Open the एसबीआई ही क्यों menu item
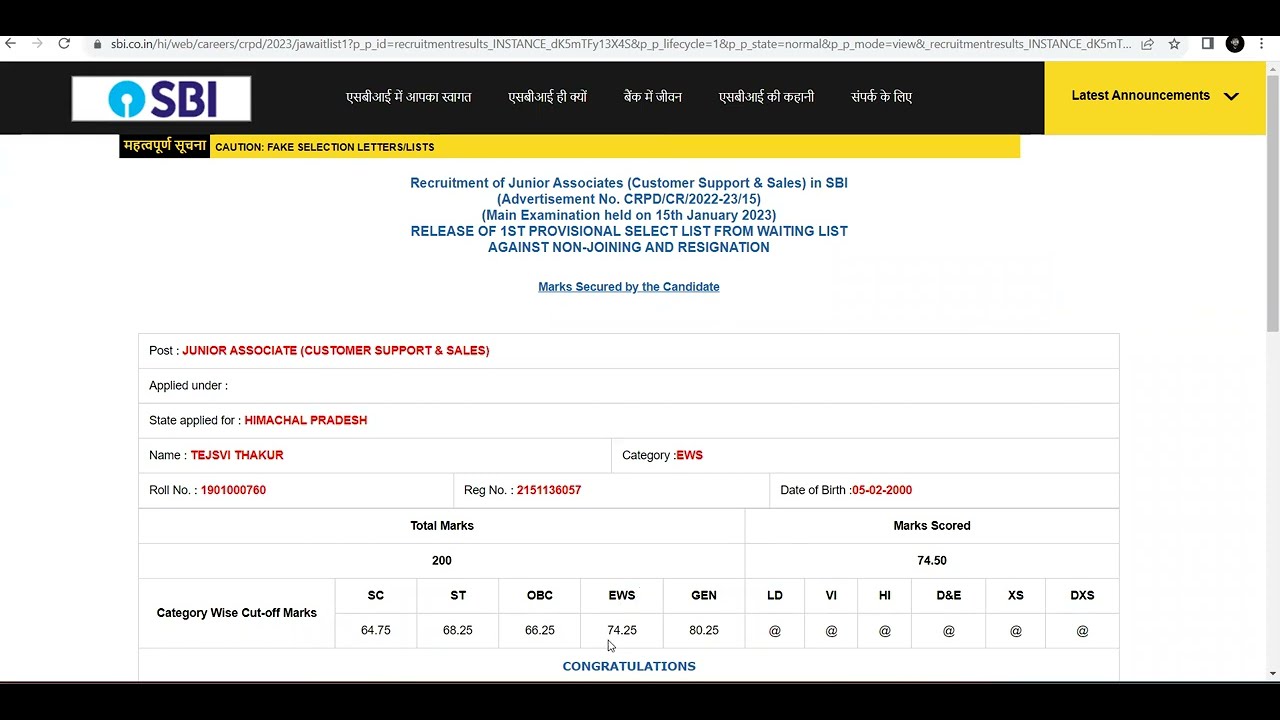The image size is (1280, 720). click(547, 97)
